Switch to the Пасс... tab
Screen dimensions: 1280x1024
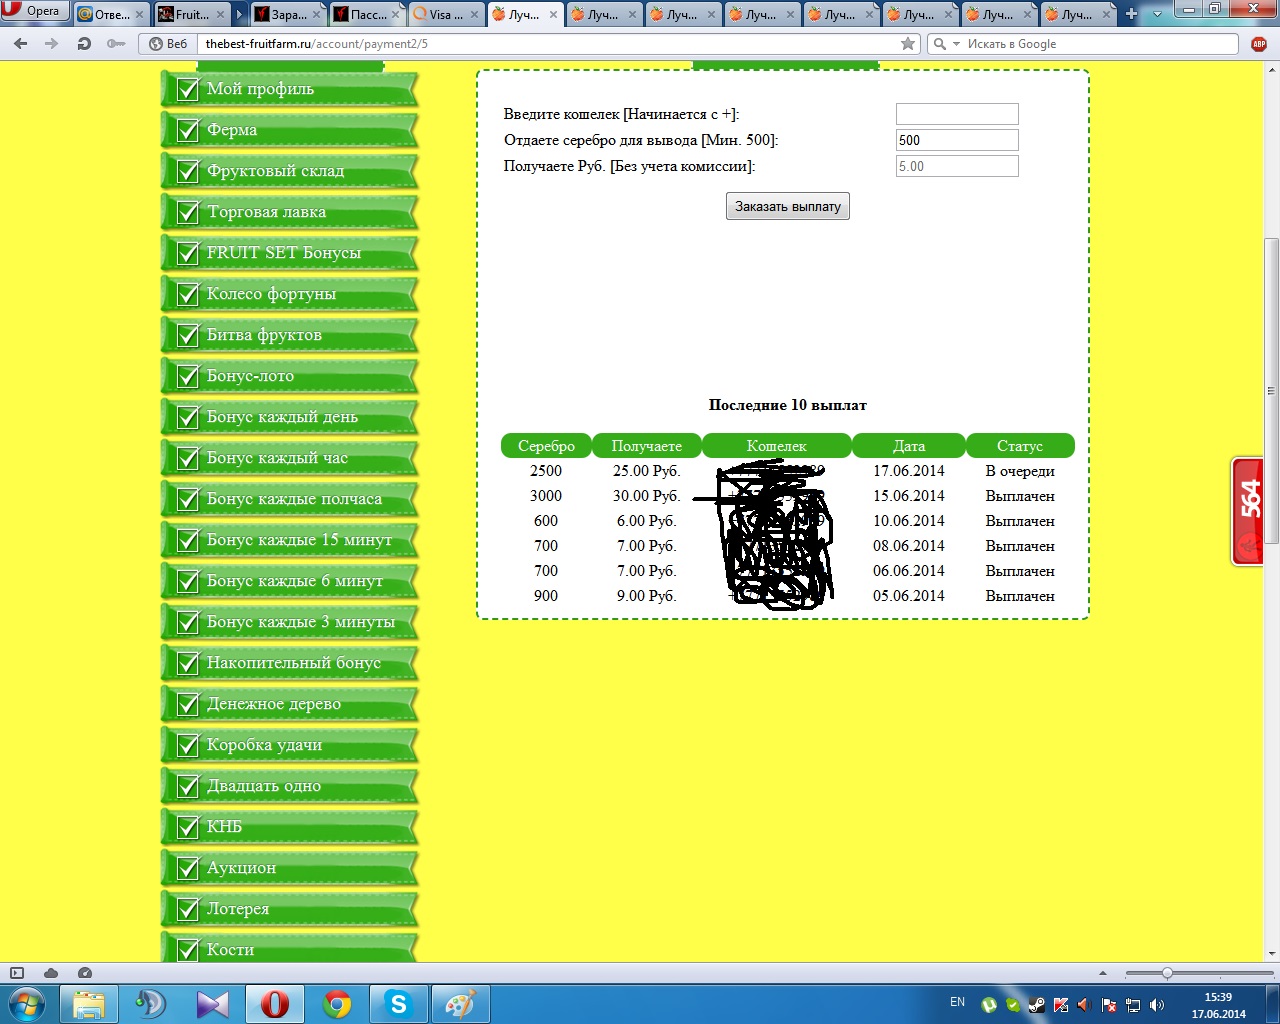(367, 14)
